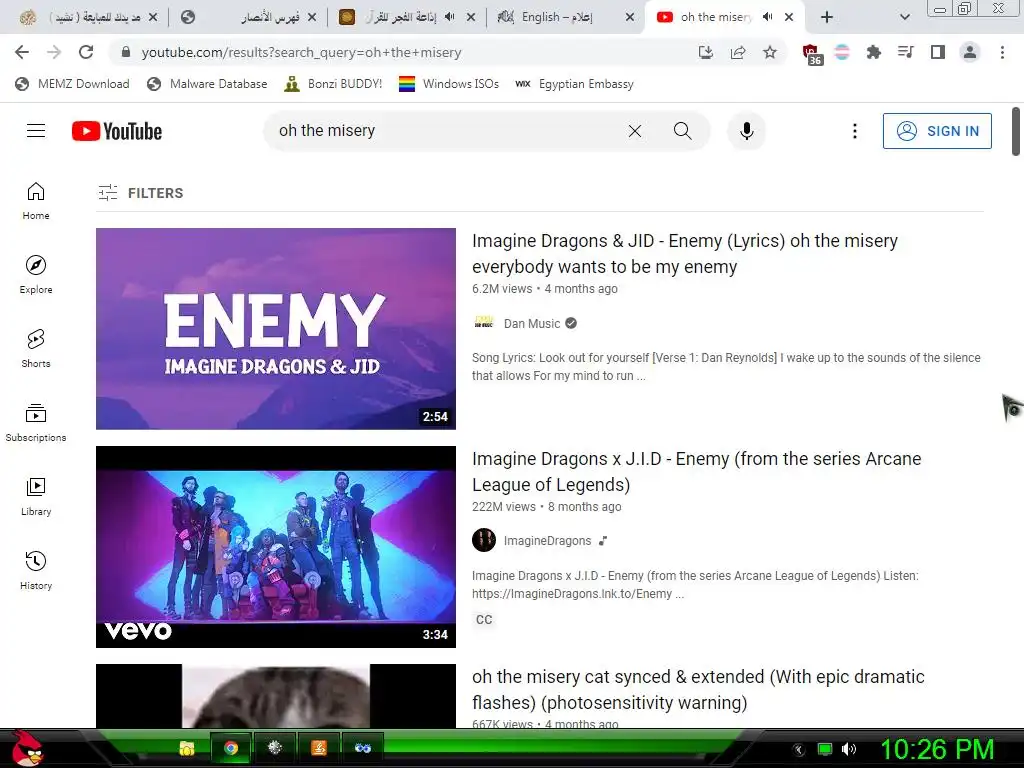
Task: Open Subscriptions in sidebar
Action: pyautogui.click(x=36, y=423)
